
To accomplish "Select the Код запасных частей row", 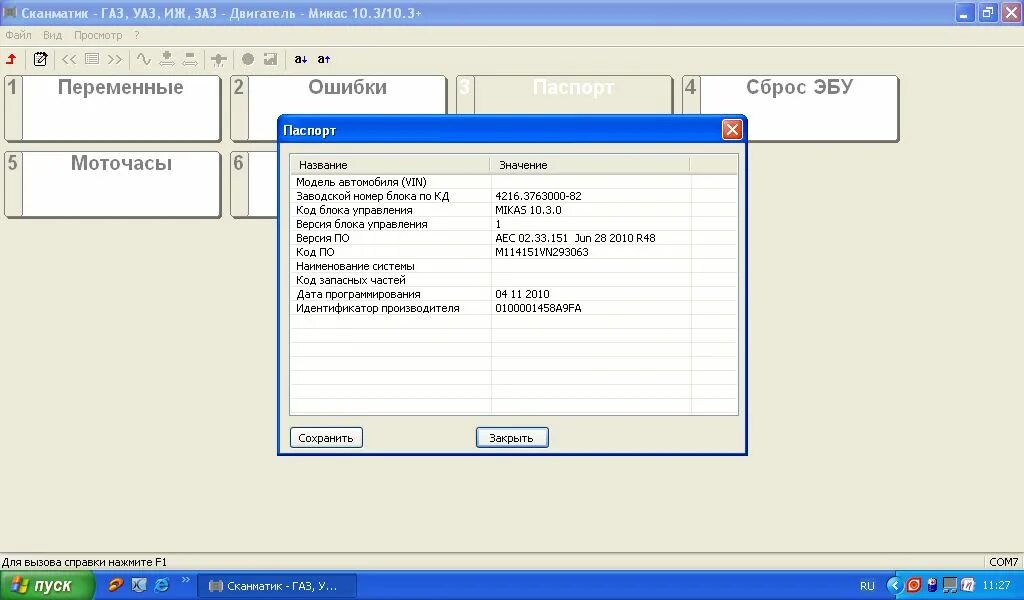I will point(514,280).
